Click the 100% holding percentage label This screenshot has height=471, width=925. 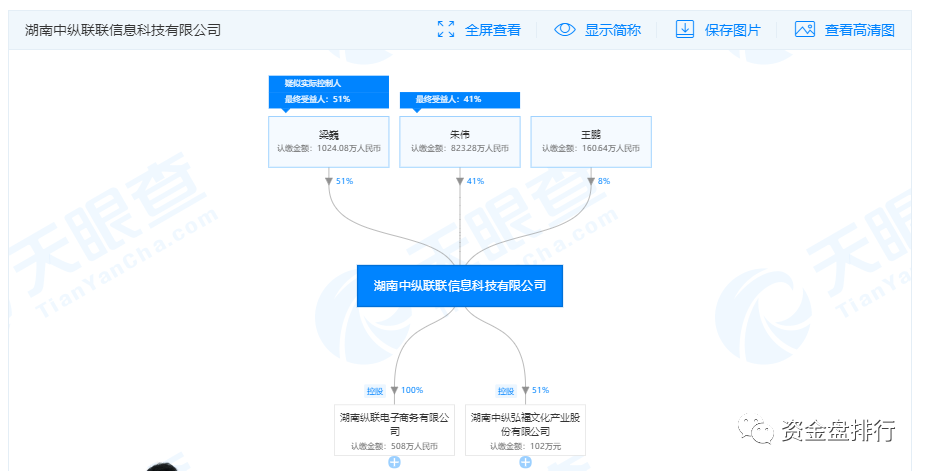tap(412, 390)
